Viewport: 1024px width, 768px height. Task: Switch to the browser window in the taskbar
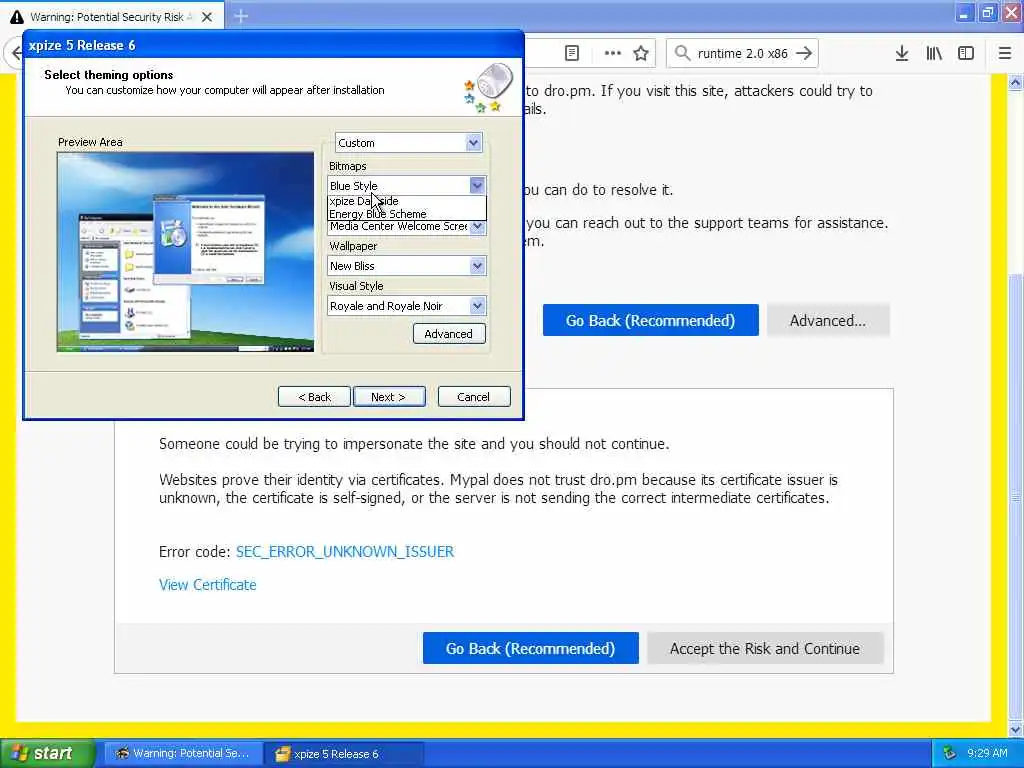184,753
